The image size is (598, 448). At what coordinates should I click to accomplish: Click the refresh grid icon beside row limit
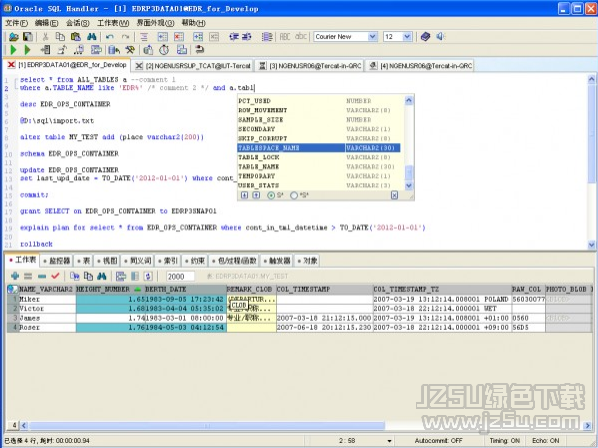coord(148,276)
